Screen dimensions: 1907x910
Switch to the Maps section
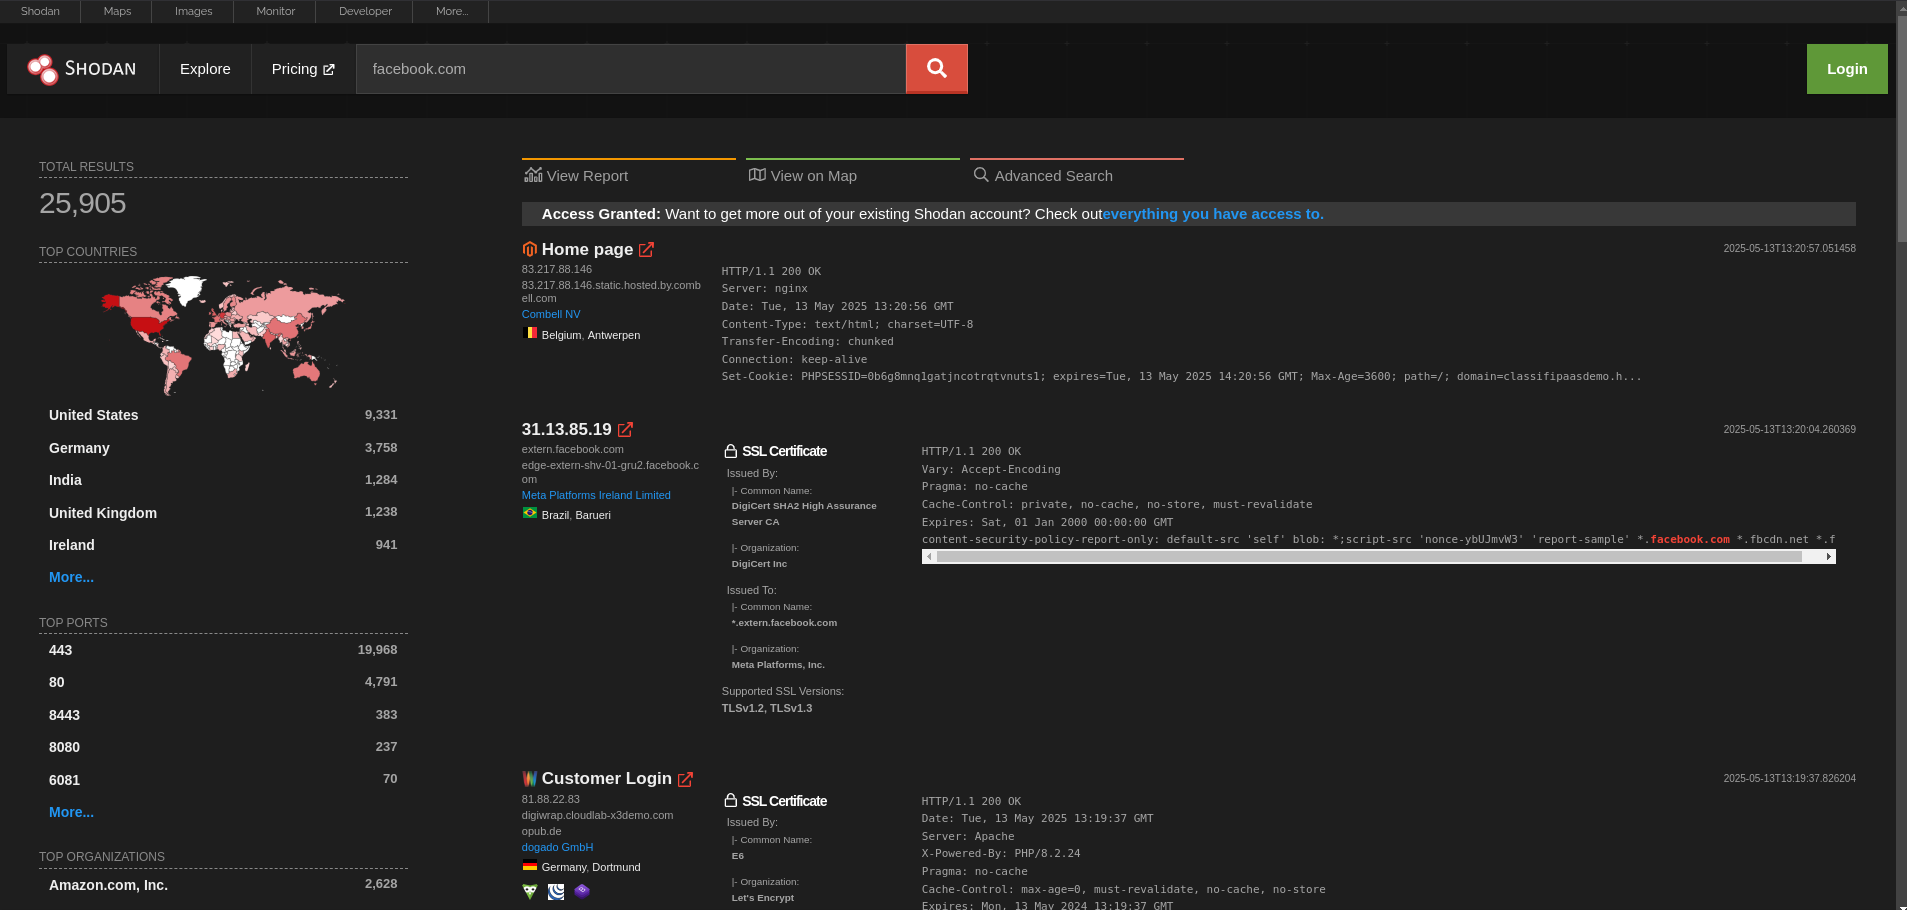(x=116, y=11)
